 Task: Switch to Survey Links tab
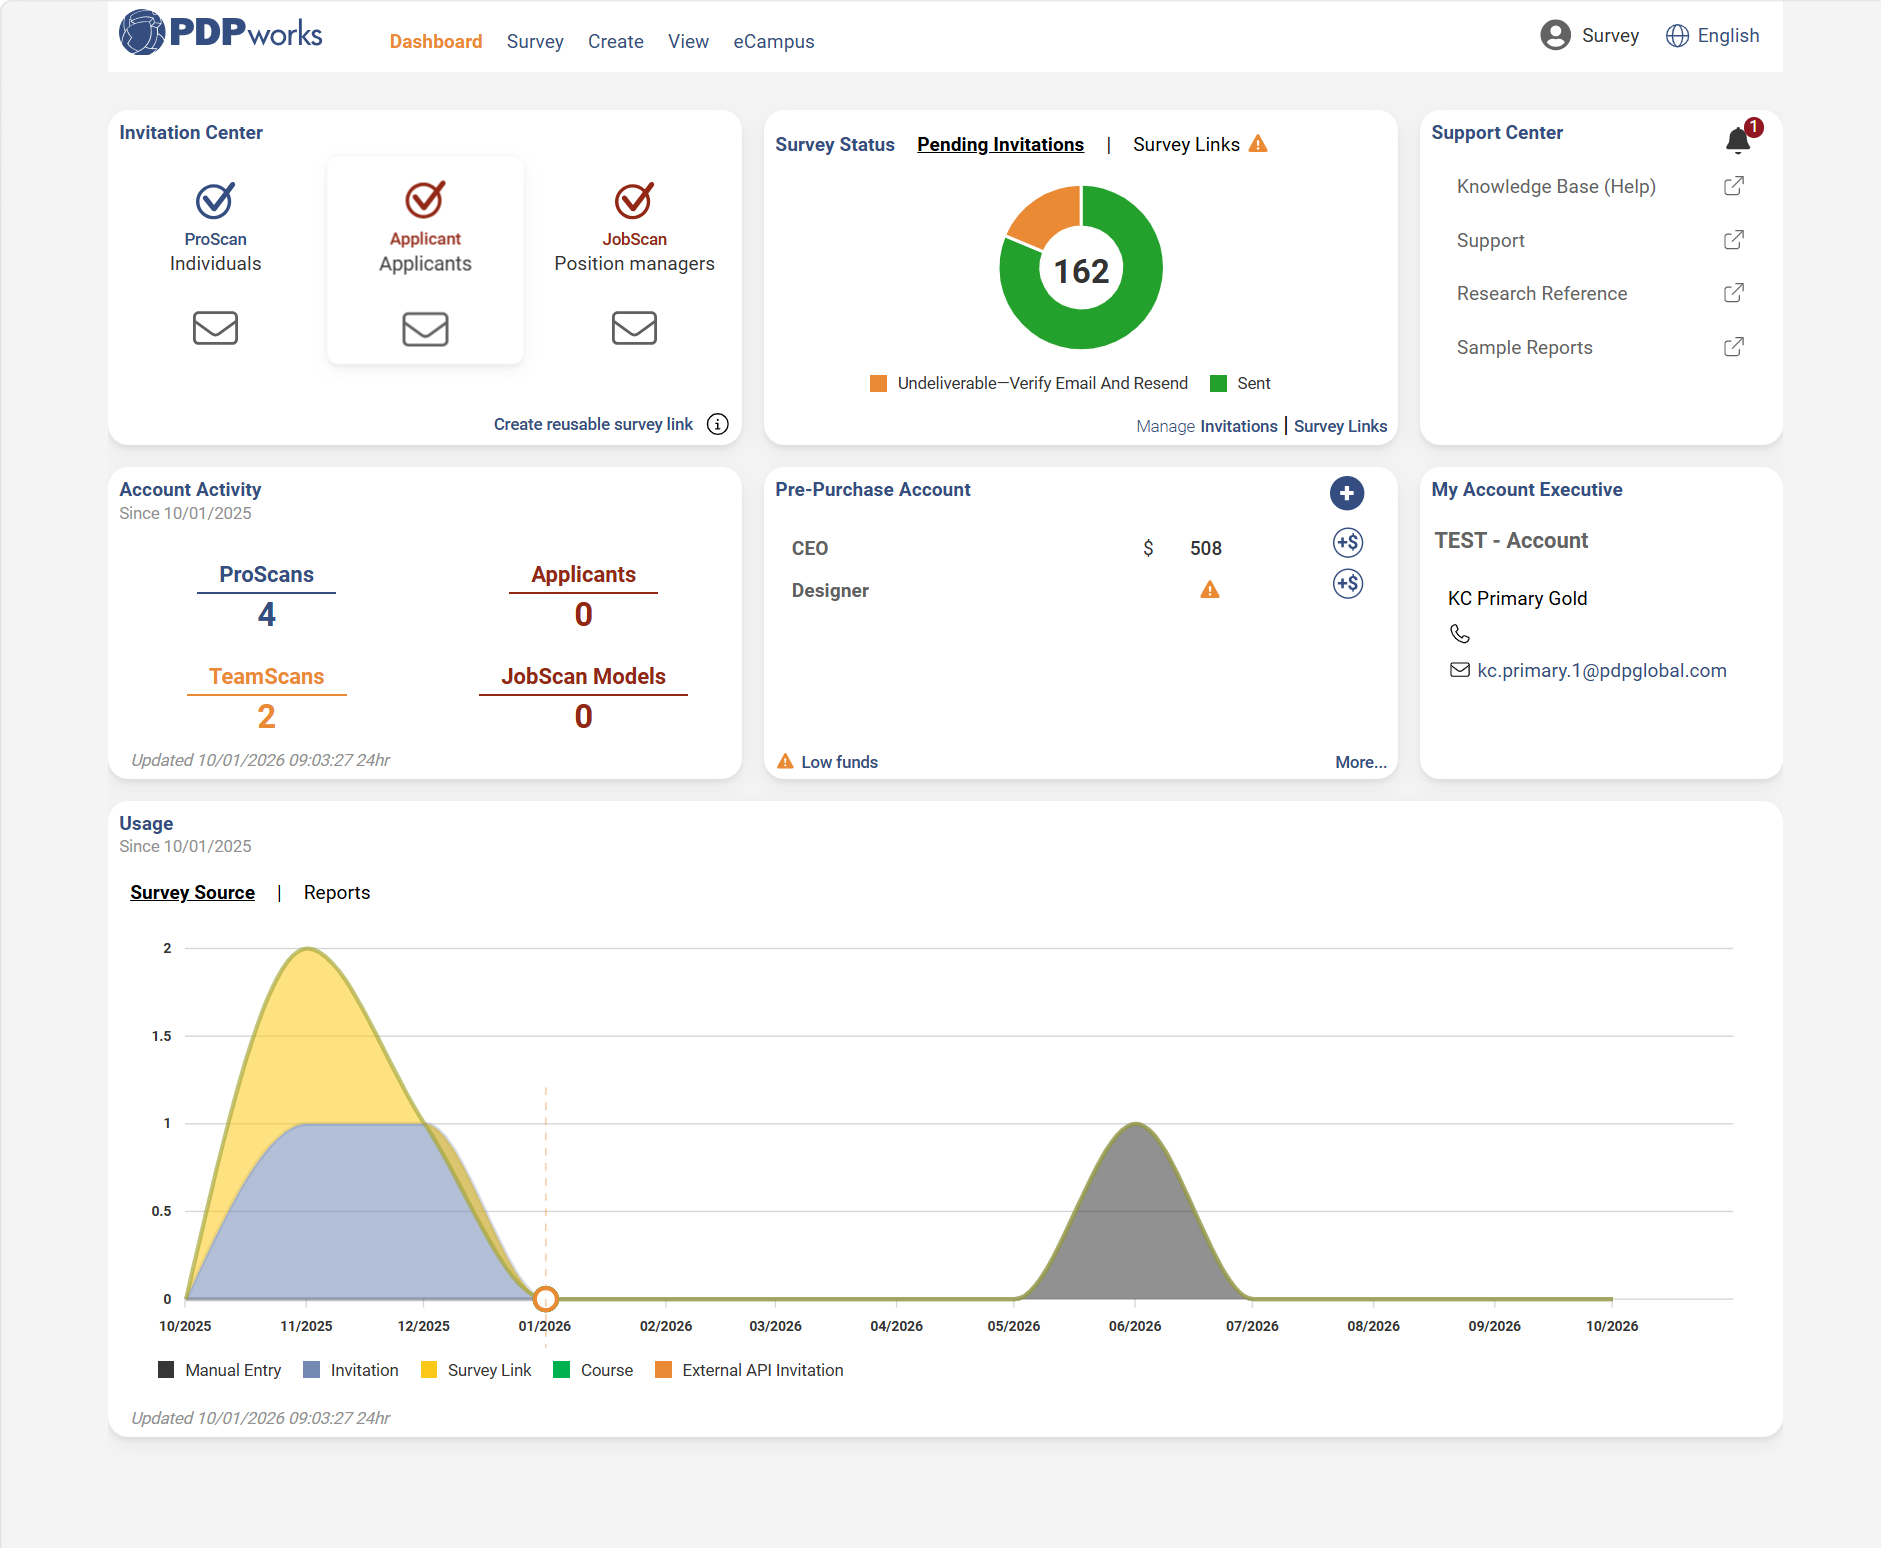pyautogui.click(x=1186, y=145)
